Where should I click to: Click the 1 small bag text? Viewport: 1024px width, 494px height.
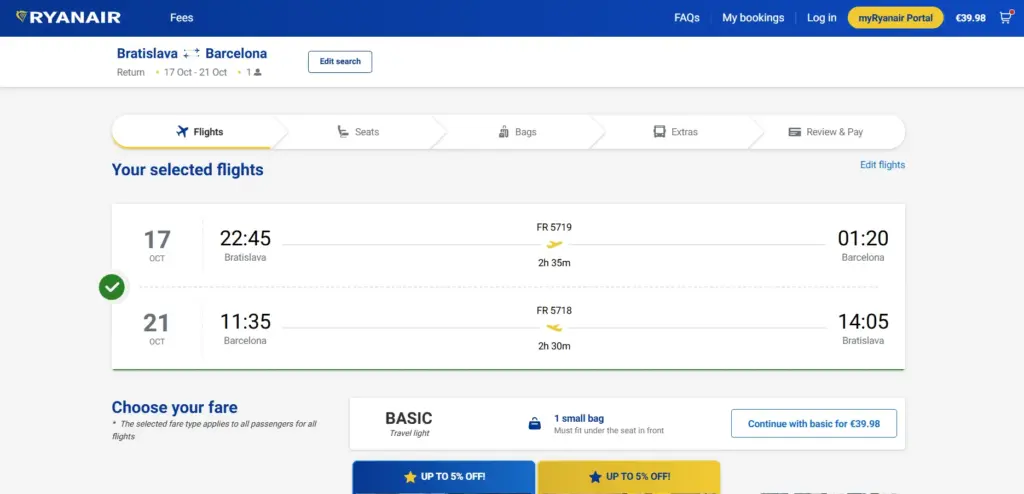[579, 418]
